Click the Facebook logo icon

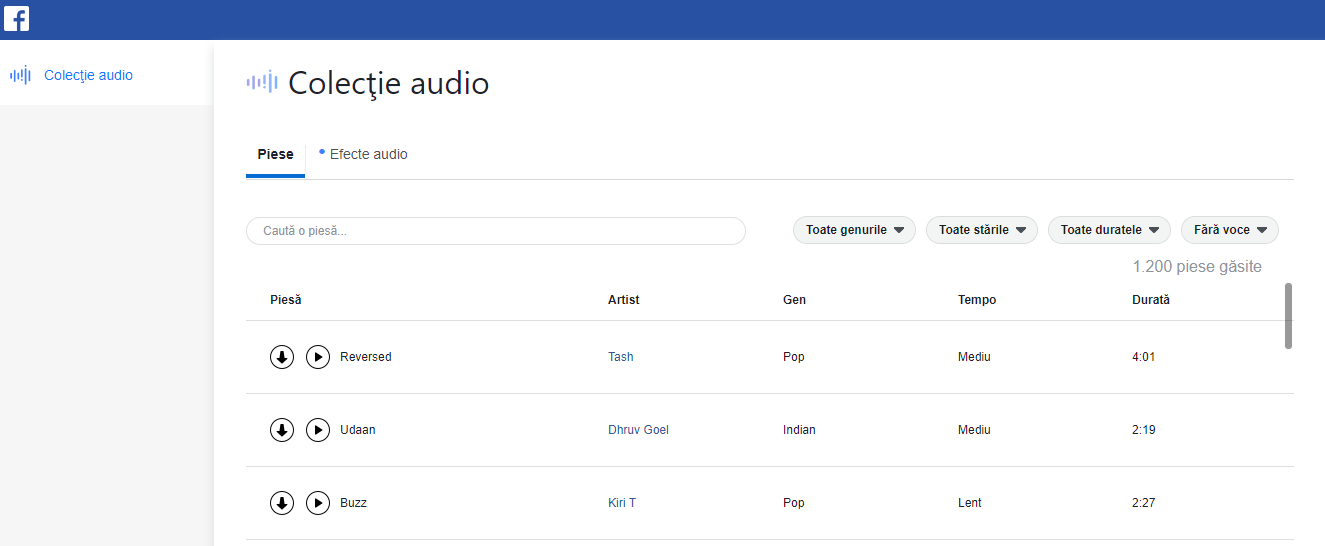pos(16,18)
